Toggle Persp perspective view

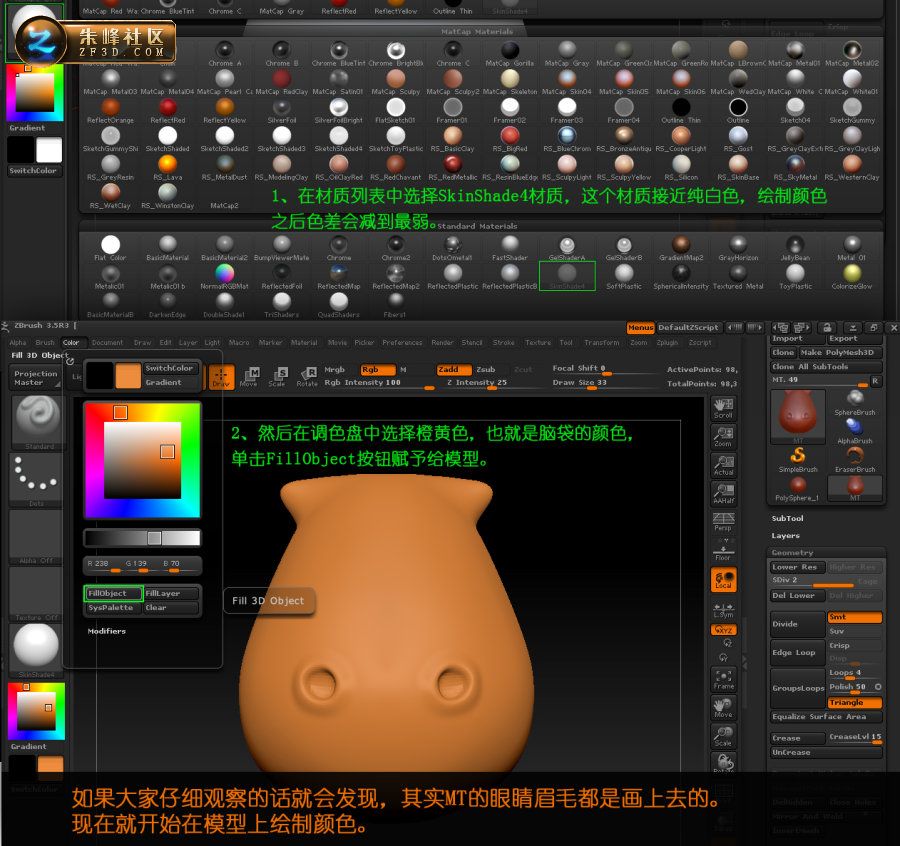point(723,521)
